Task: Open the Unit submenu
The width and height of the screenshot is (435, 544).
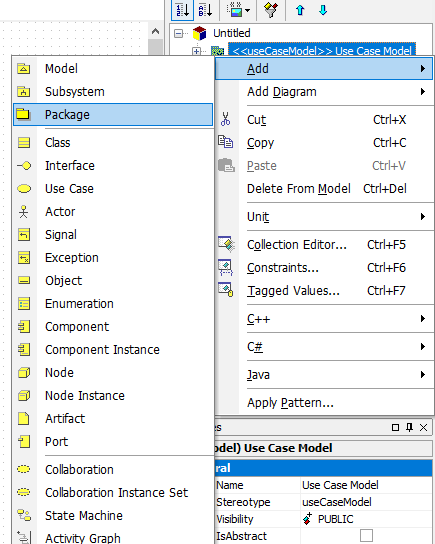Action: pyautogui.click(x=324, y=217)
